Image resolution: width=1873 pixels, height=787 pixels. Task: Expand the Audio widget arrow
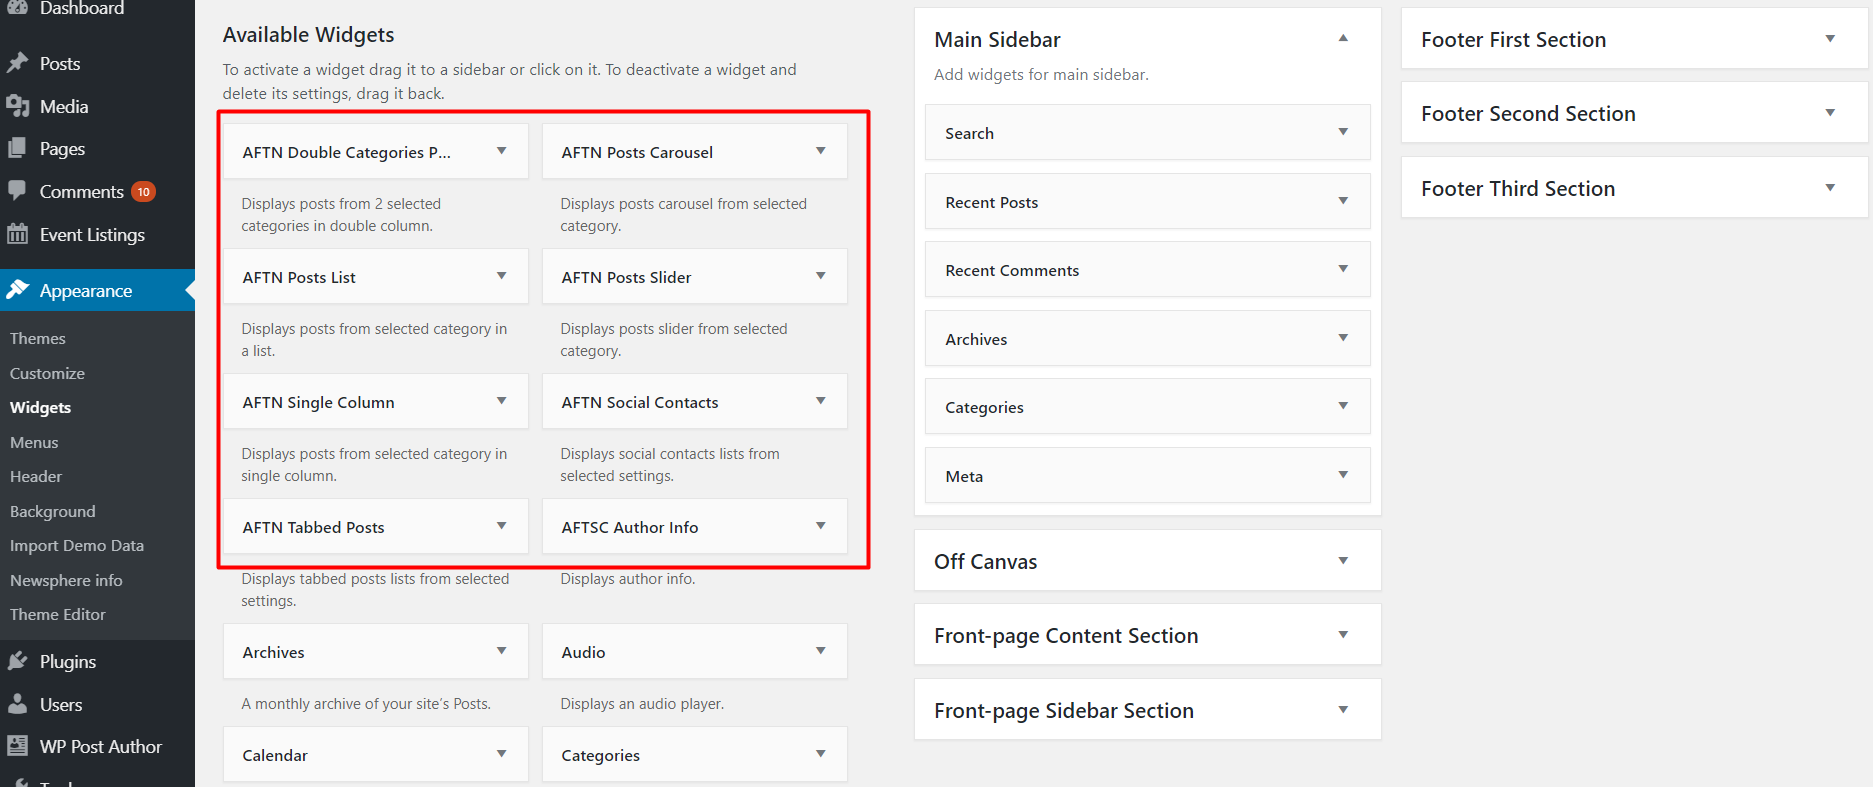[821, 651]
